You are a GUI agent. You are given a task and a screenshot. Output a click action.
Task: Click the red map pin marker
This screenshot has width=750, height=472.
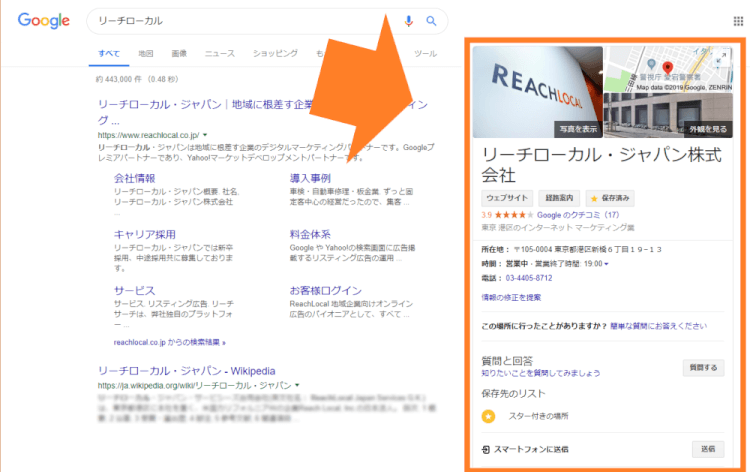tap(668, 68)
